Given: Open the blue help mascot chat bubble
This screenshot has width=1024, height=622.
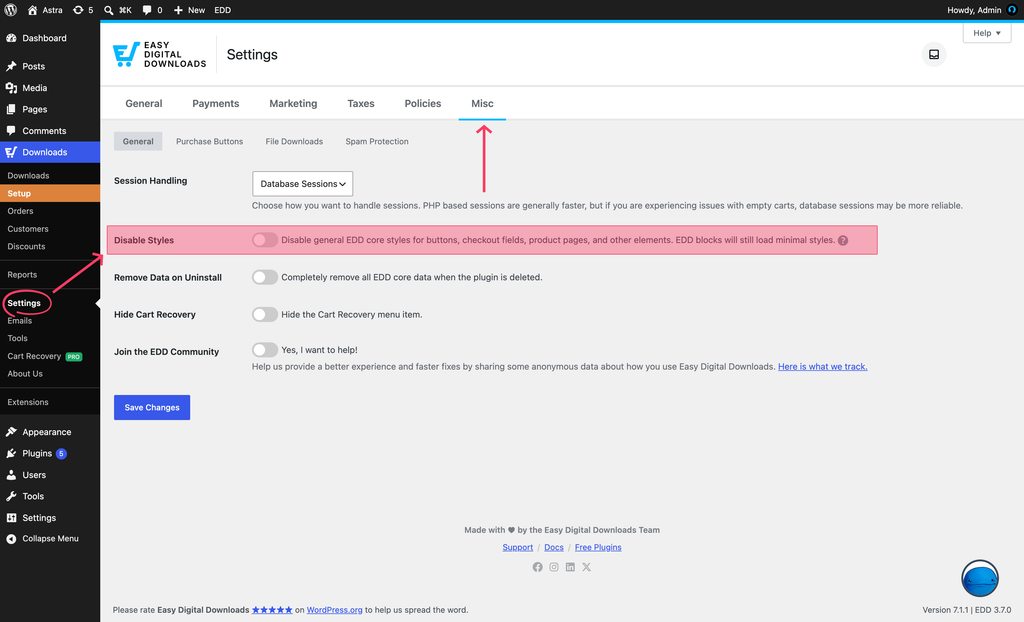Looking at the screenshot, I should pos(980,578).
